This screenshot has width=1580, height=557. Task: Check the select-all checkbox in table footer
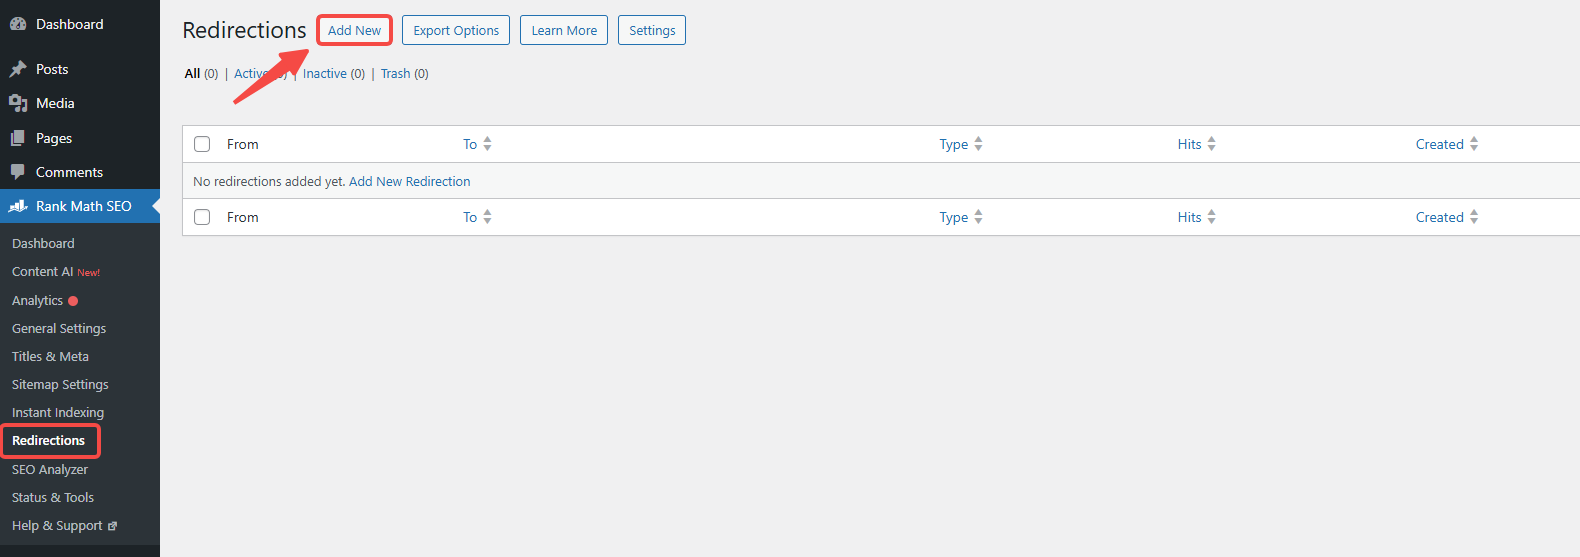pyautogui.click(x=202, y=217)
